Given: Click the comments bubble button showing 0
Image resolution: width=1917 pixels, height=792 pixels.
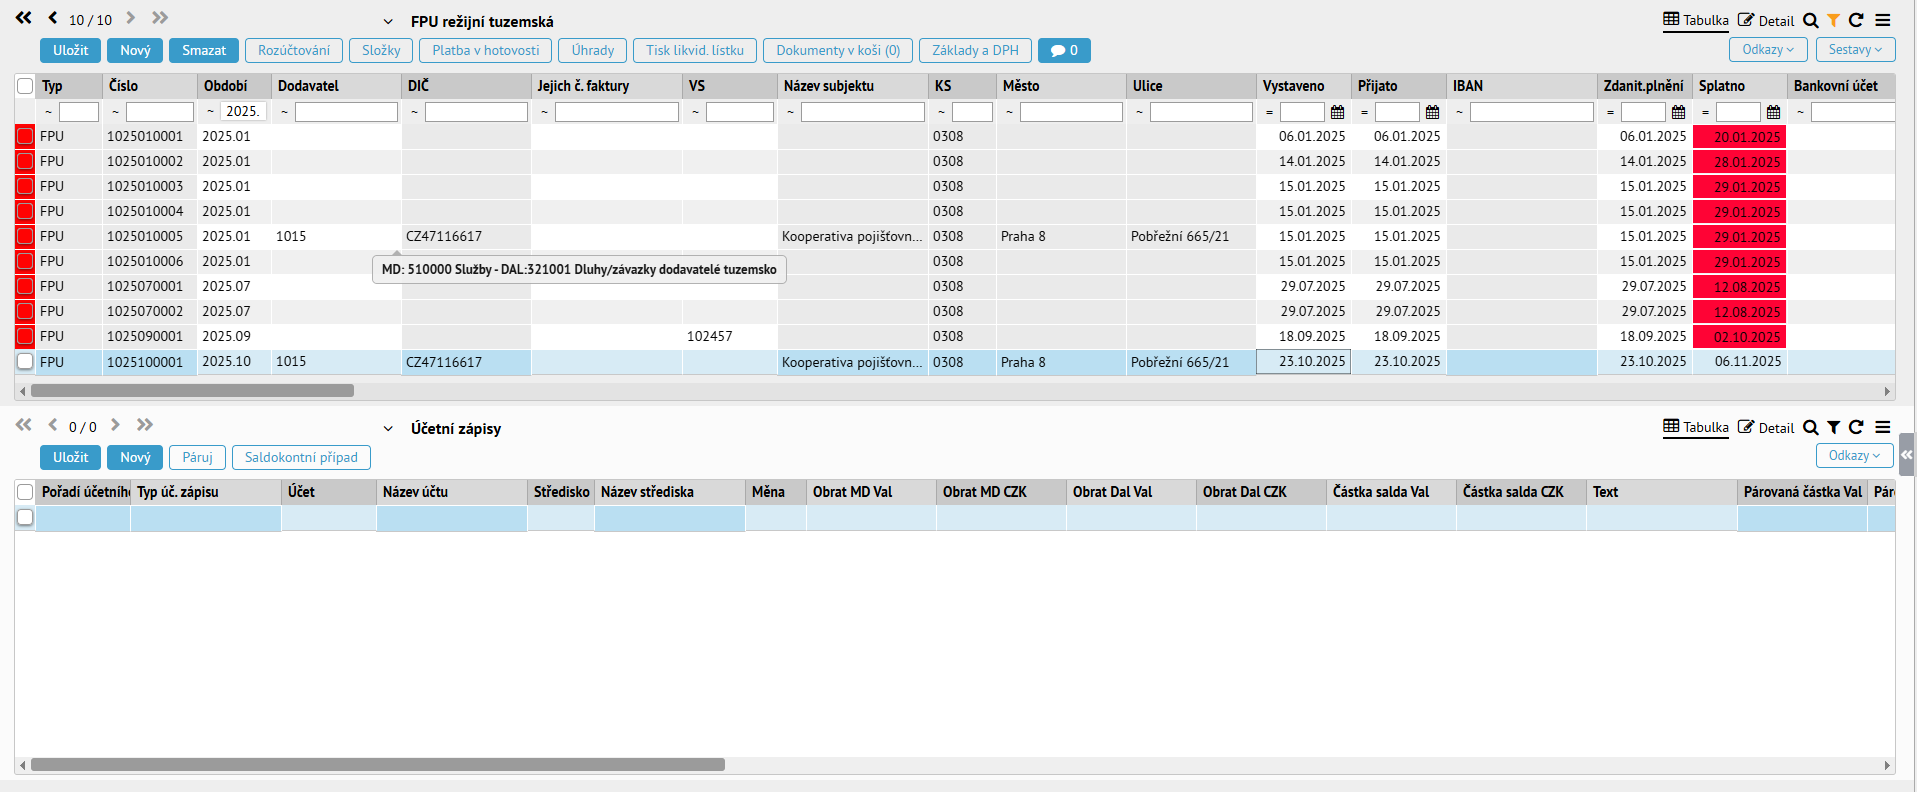Looking at the screenshot, I should 1064,50.
